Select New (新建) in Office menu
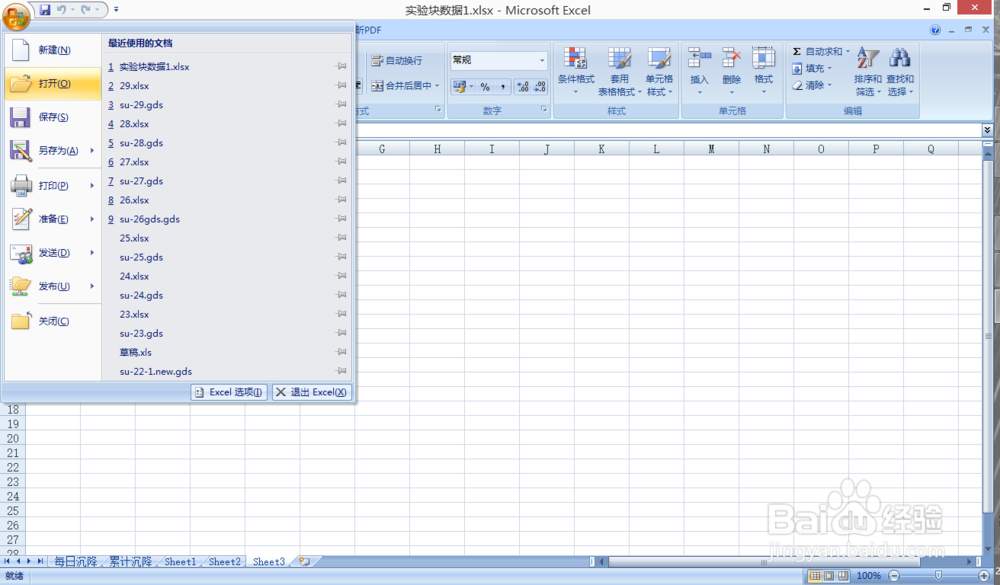 (x=53, y=50)
